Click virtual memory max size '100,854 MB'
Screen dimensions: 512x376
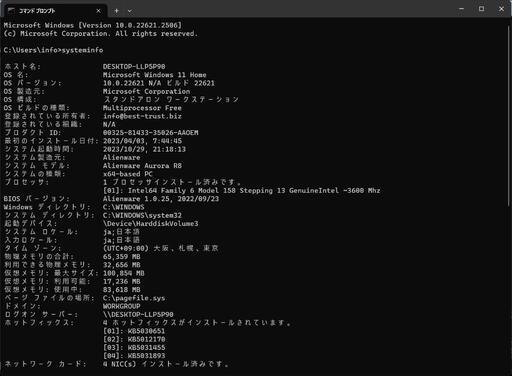coord(124,273)
